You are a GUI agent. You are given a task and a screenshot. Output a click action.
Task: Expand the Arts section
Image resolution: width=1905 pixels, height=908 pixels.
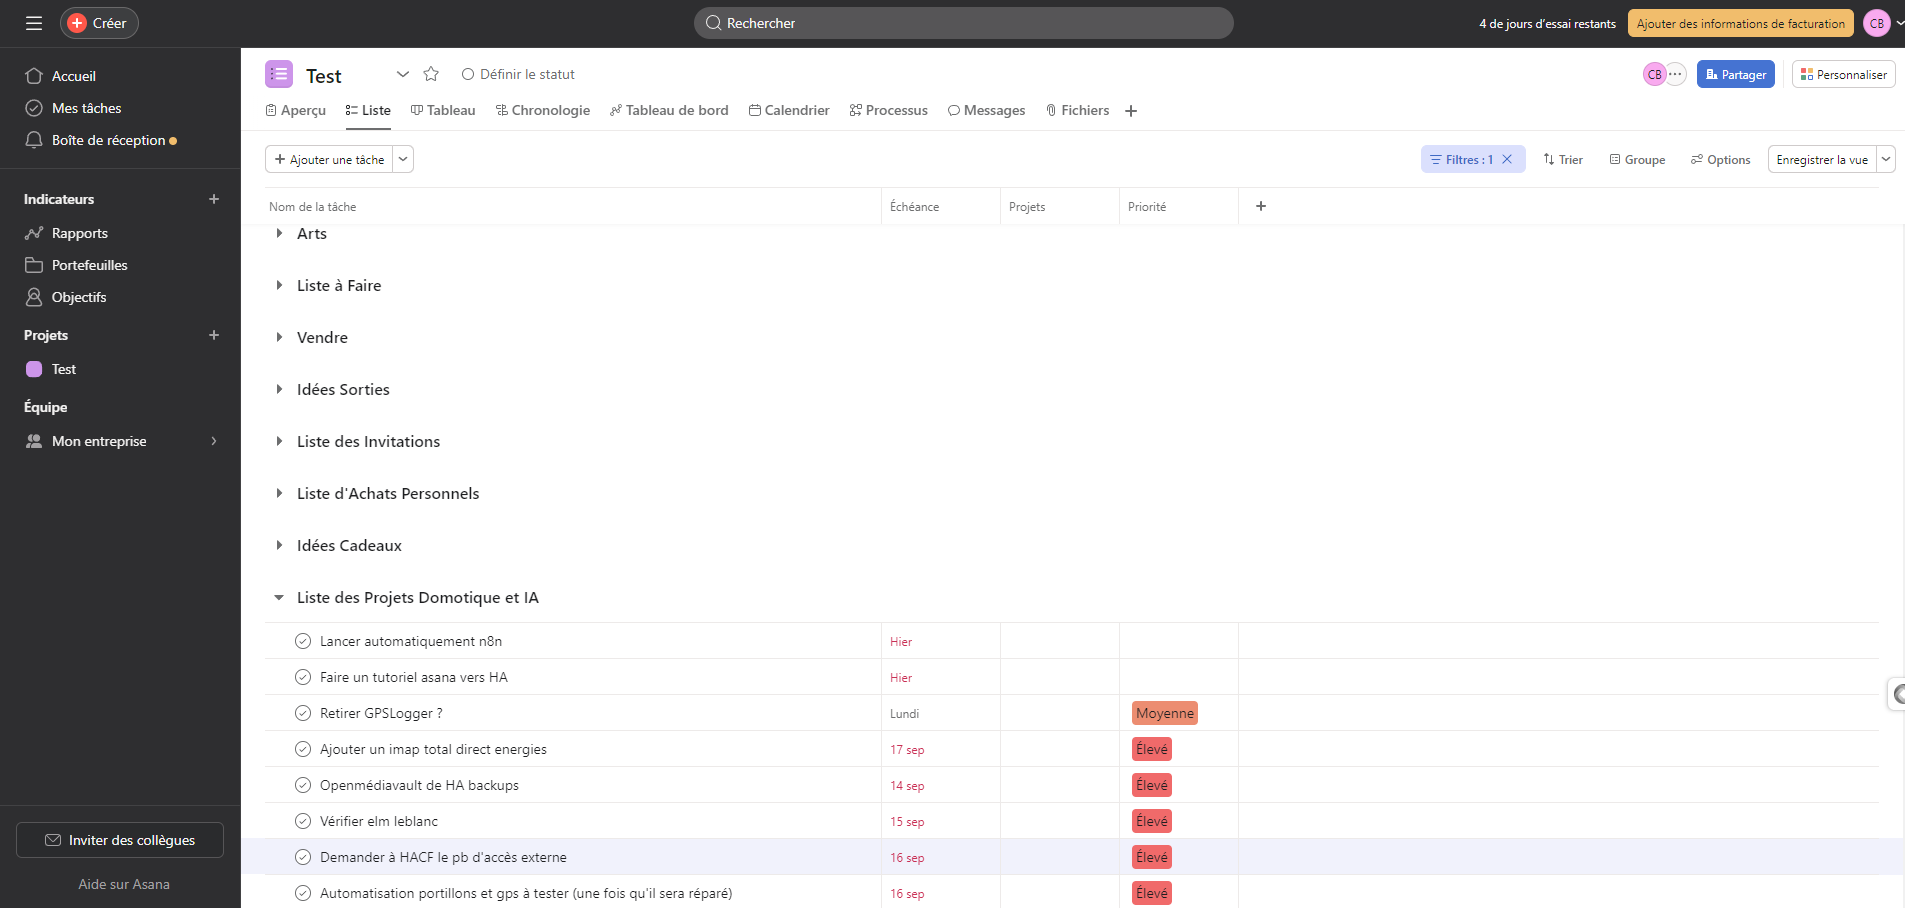click(x=279, y=233)
